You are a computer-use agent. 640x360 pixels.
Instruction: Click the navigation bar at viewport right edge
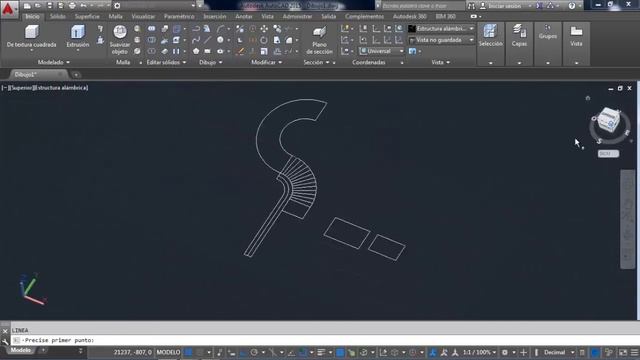coord(627,219)
